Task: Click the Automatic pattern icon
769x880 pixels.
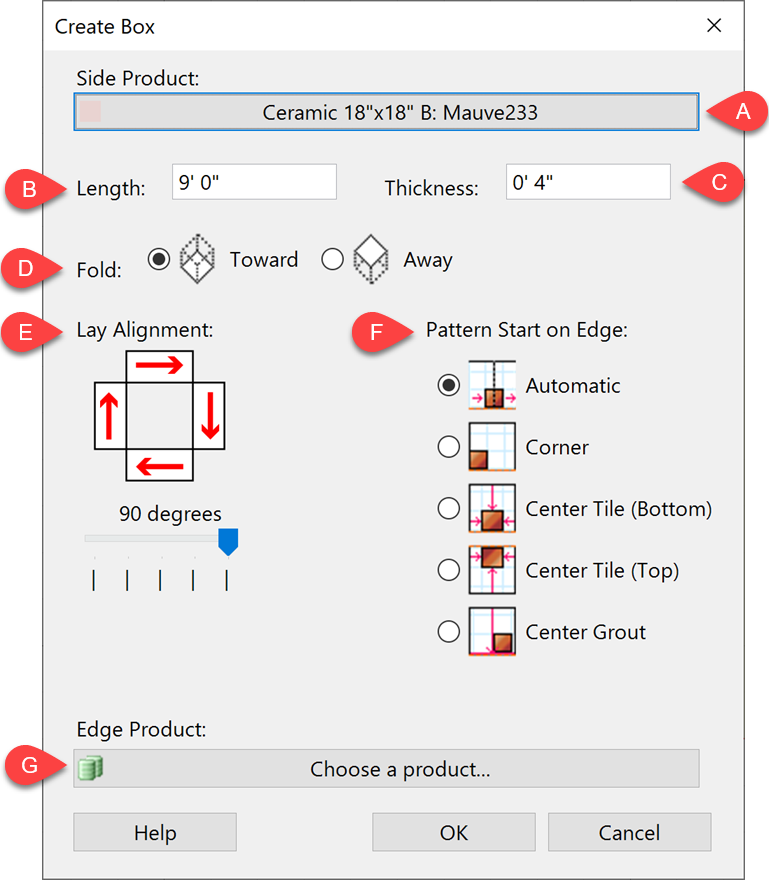Action: coord(492,385)
